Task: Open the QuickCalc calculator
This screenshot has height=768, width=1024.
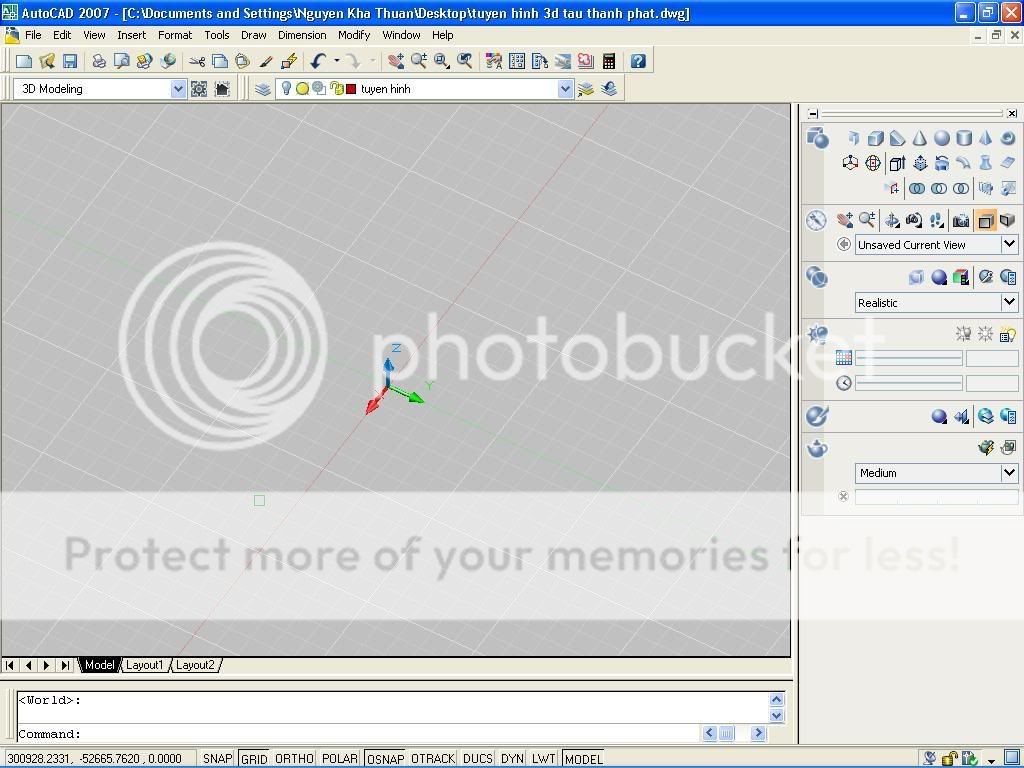Action: click(x=609, y=61)
